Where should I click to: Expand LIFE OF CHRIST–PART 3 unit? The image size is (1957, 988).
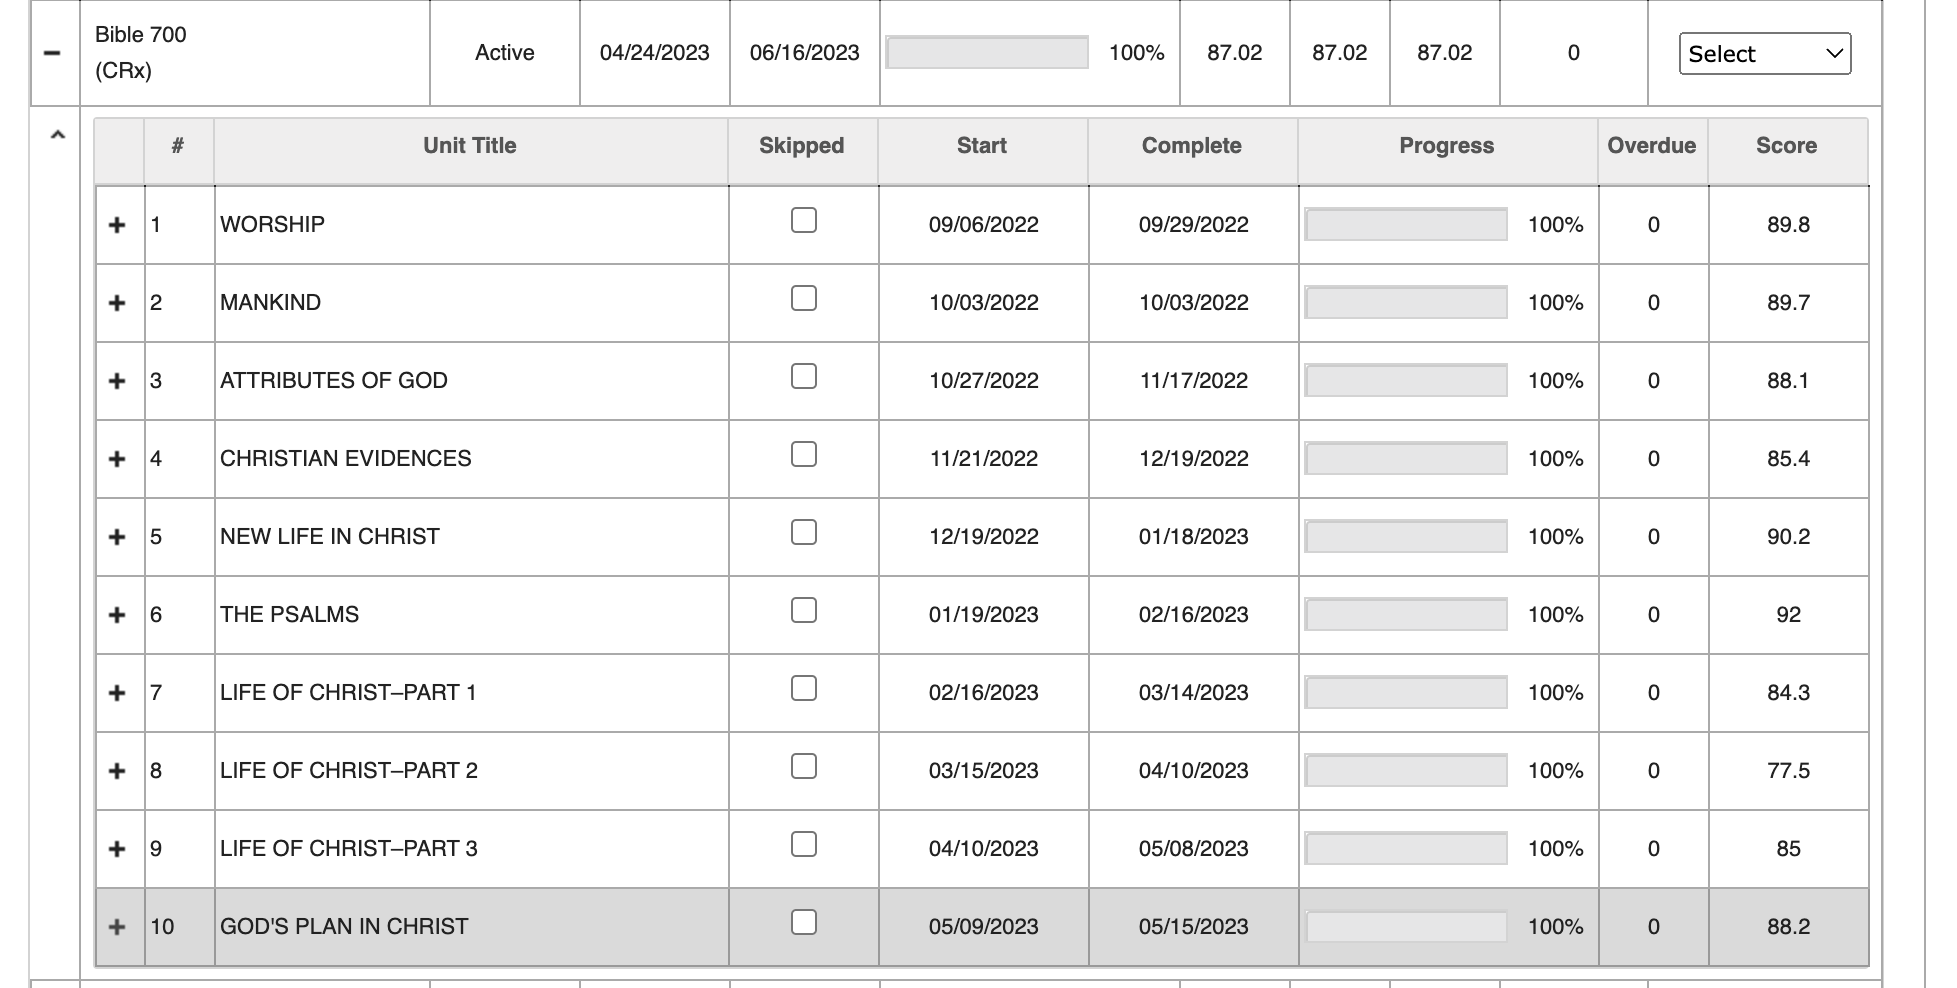(x=117, y=849)
